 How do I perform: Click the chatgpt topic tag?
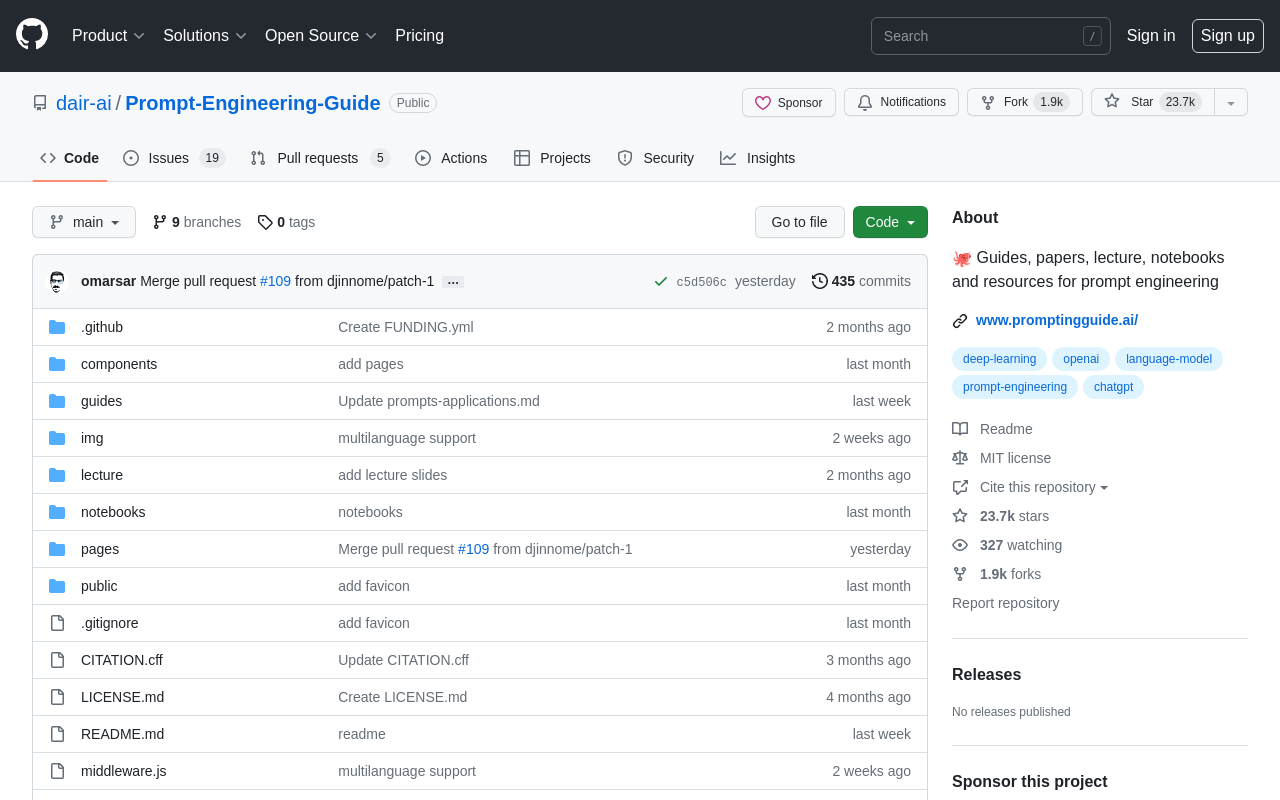click(x=1113, y=387)
